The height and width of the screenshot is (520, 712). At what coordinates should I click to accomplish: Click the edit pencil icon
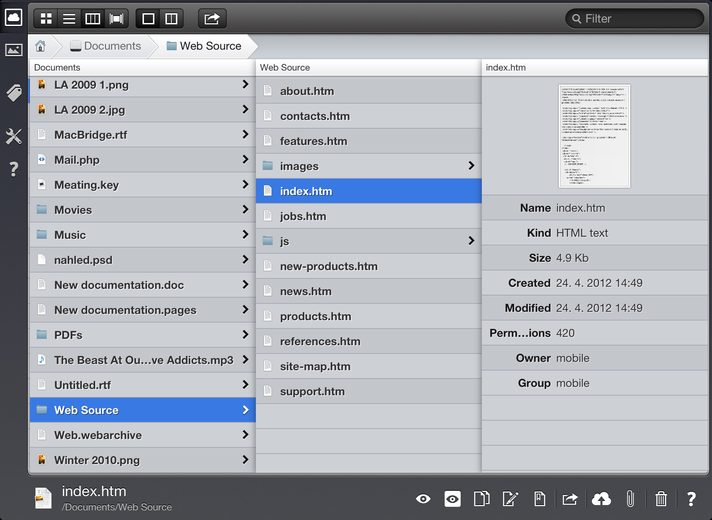[510, 499]
